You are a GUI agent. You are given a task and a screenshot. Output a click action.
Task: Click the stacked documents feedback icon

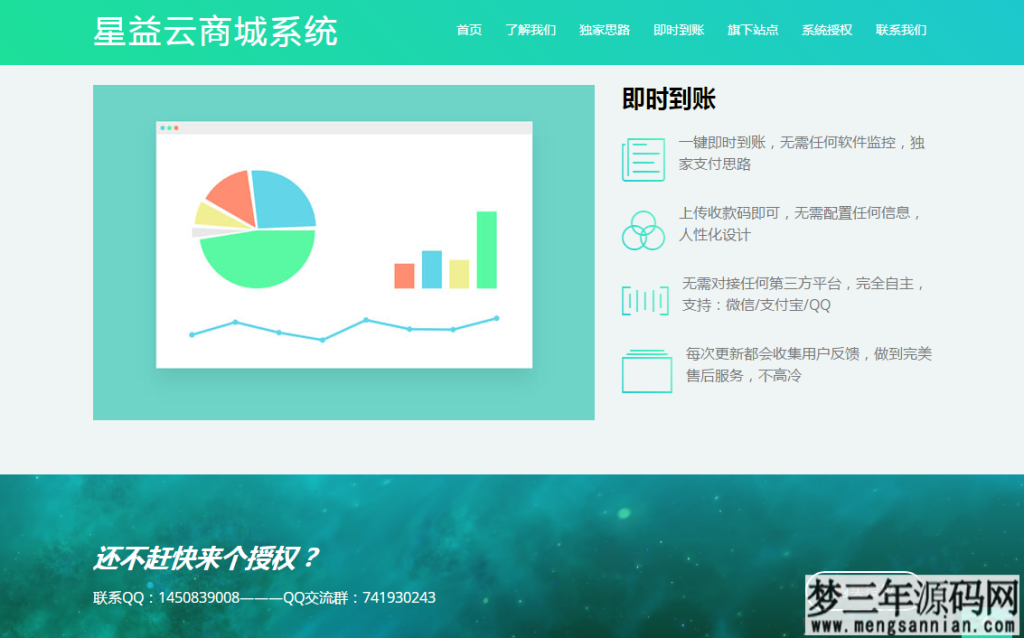pos(646,369)
